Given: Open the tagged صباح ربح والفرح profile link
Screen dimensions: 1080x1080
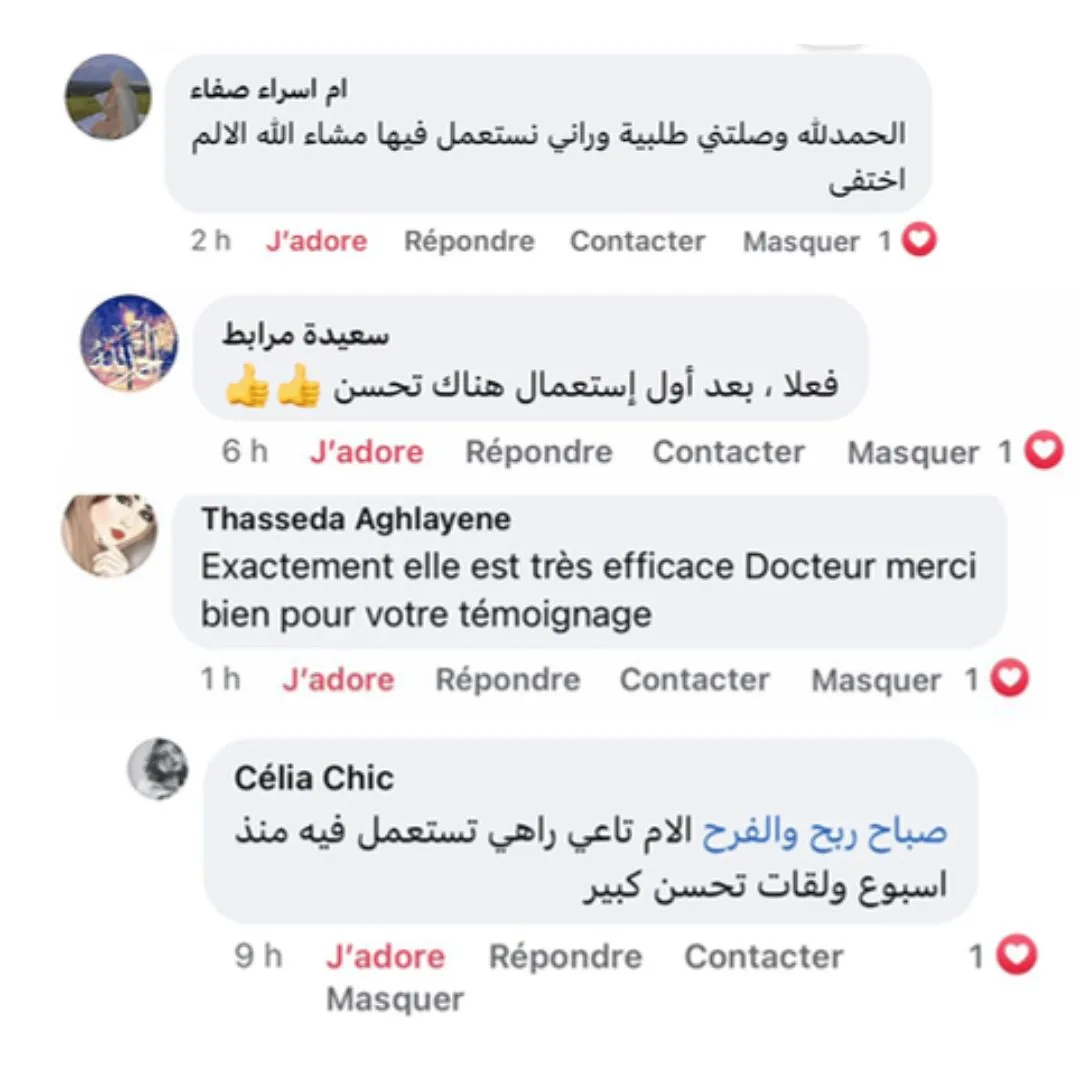Looking at the screenshot, I should point(824,832).
